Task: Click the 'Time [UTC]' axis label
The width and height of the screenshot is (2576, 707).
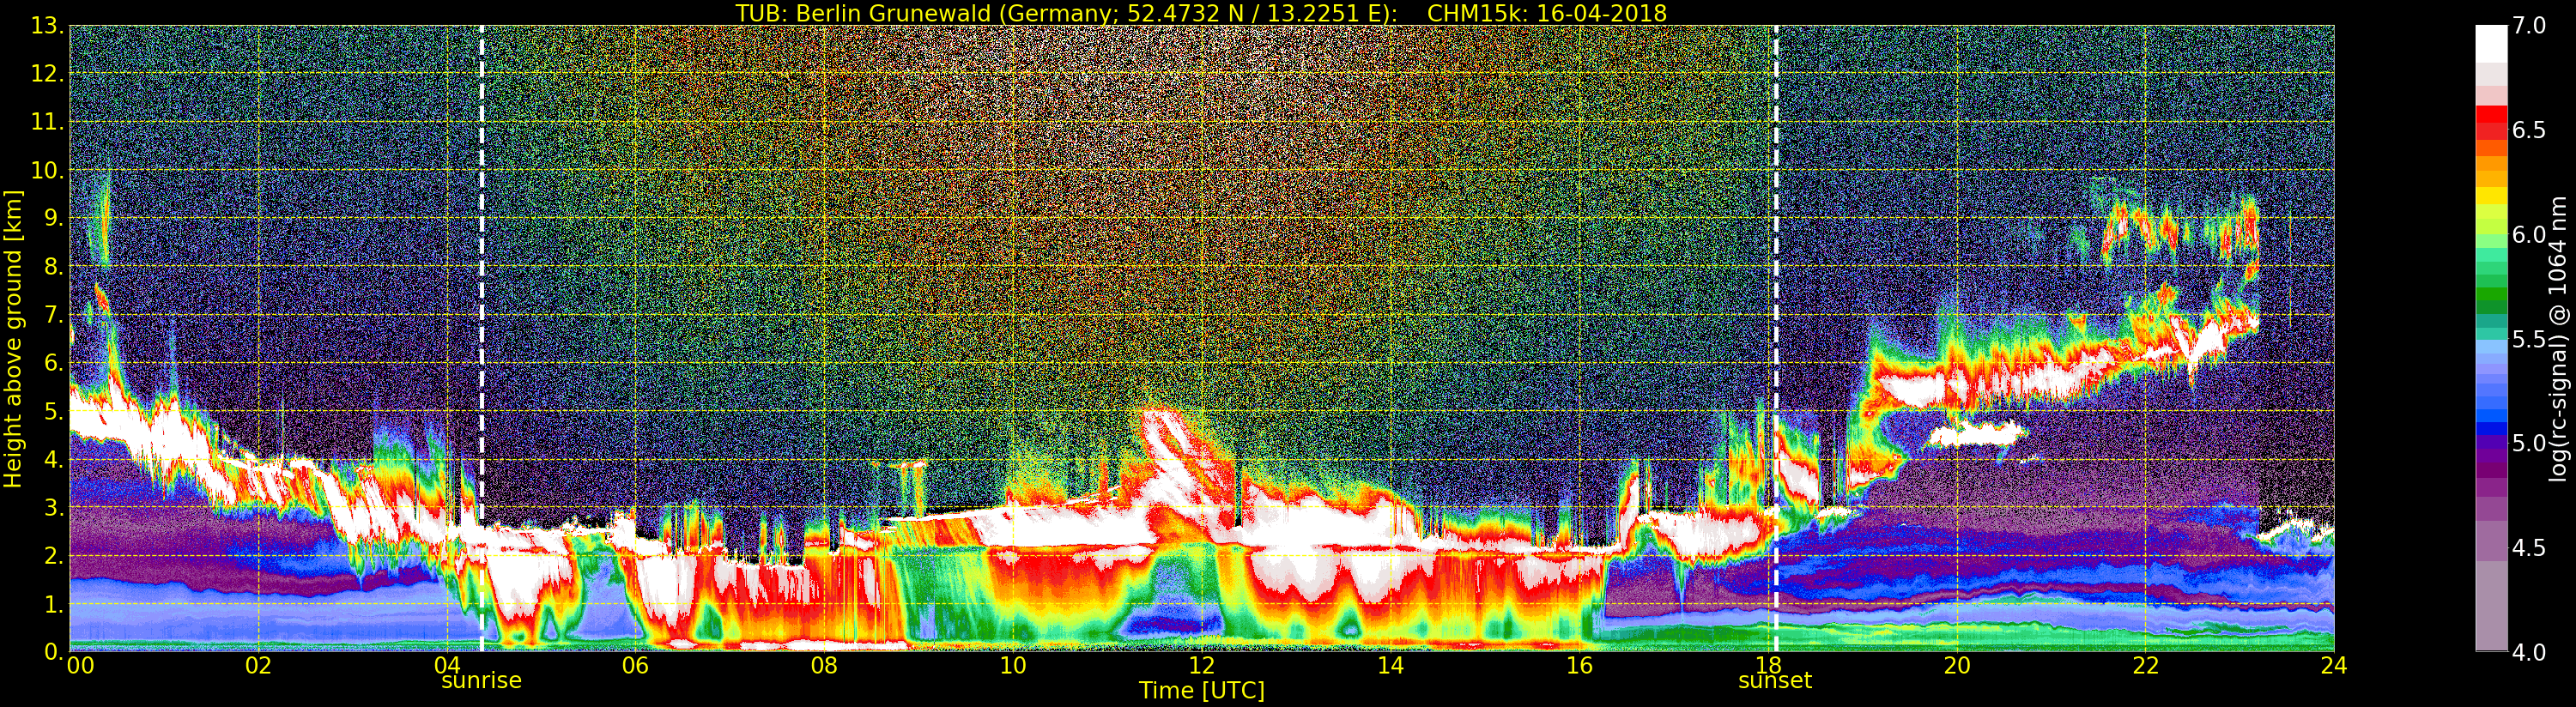Action: tap(1202, 690)
